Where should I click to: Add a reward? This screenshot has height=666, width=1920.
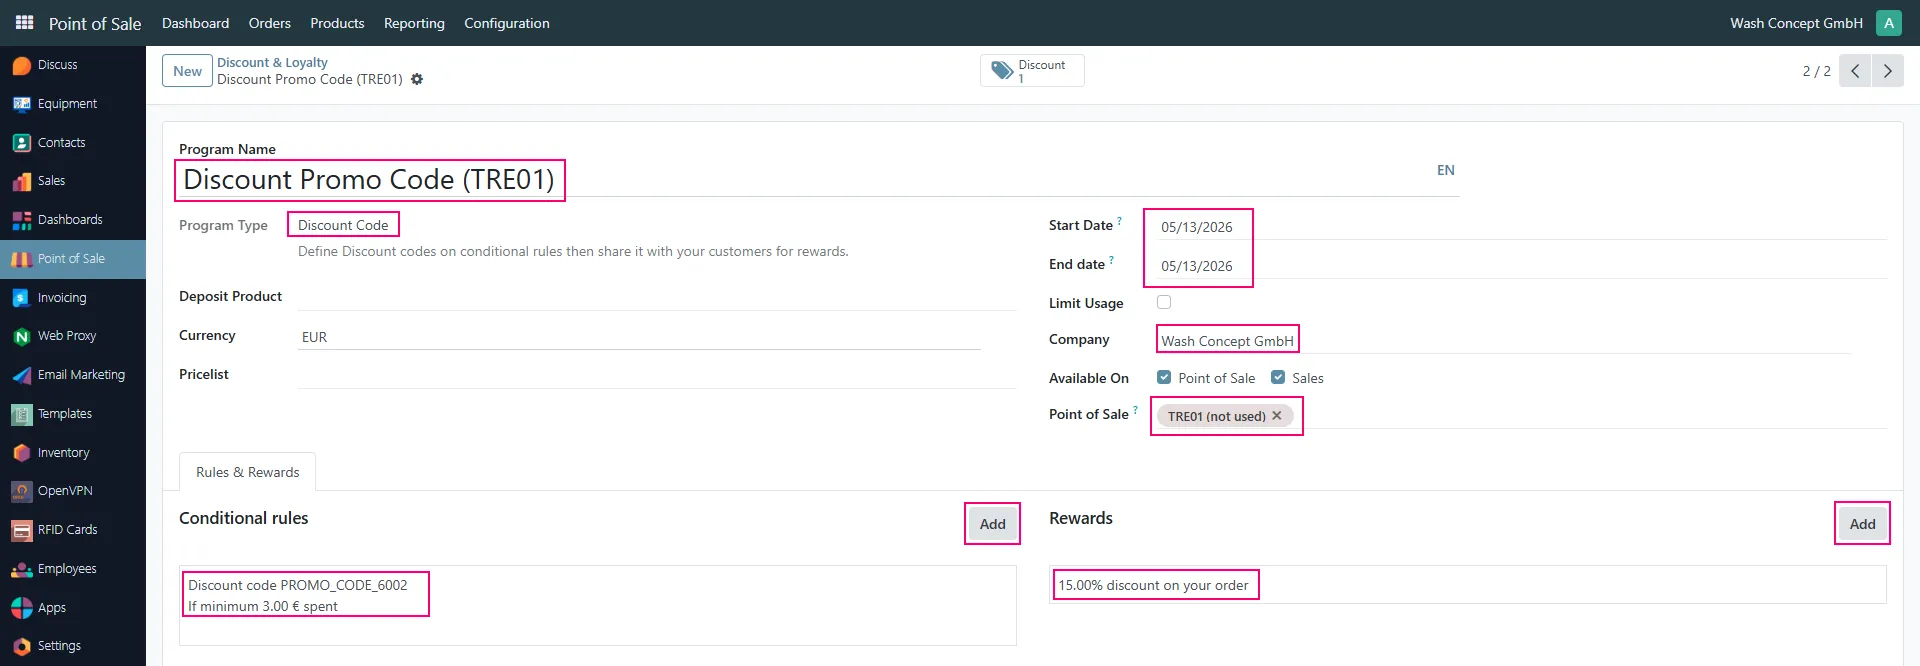pyautogui.click(x=1862, y=524)
